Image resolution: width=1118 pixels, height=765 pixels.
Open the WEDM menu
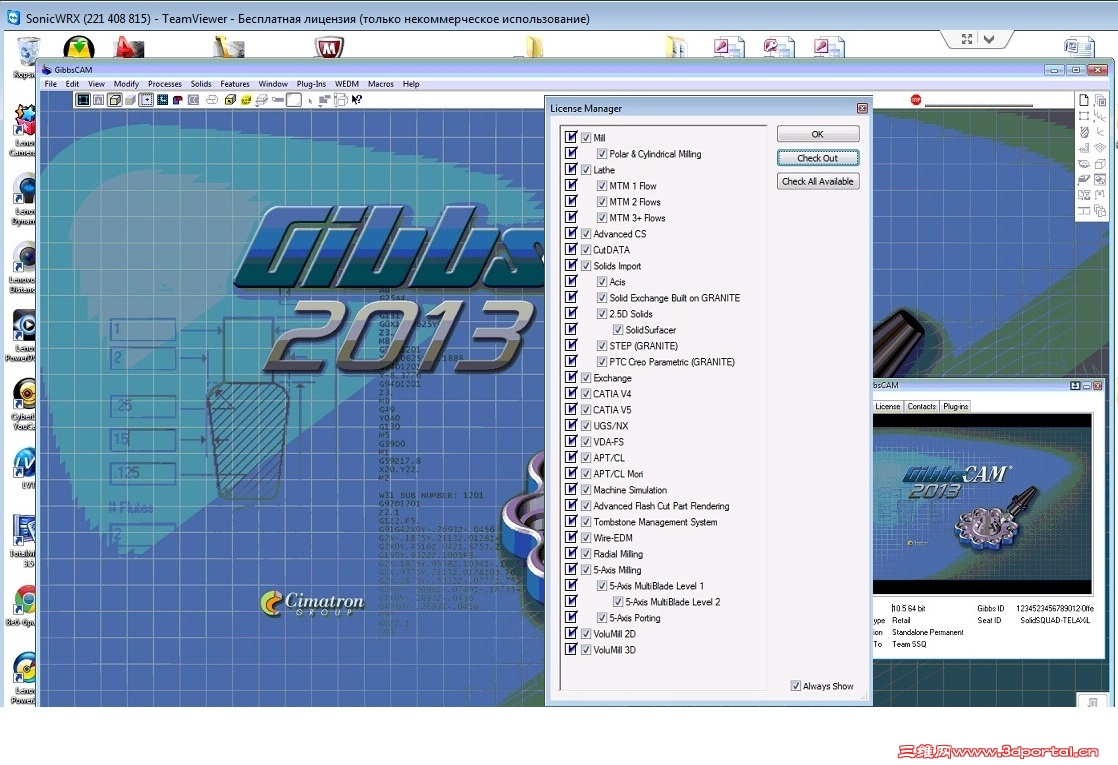point(347,84)
